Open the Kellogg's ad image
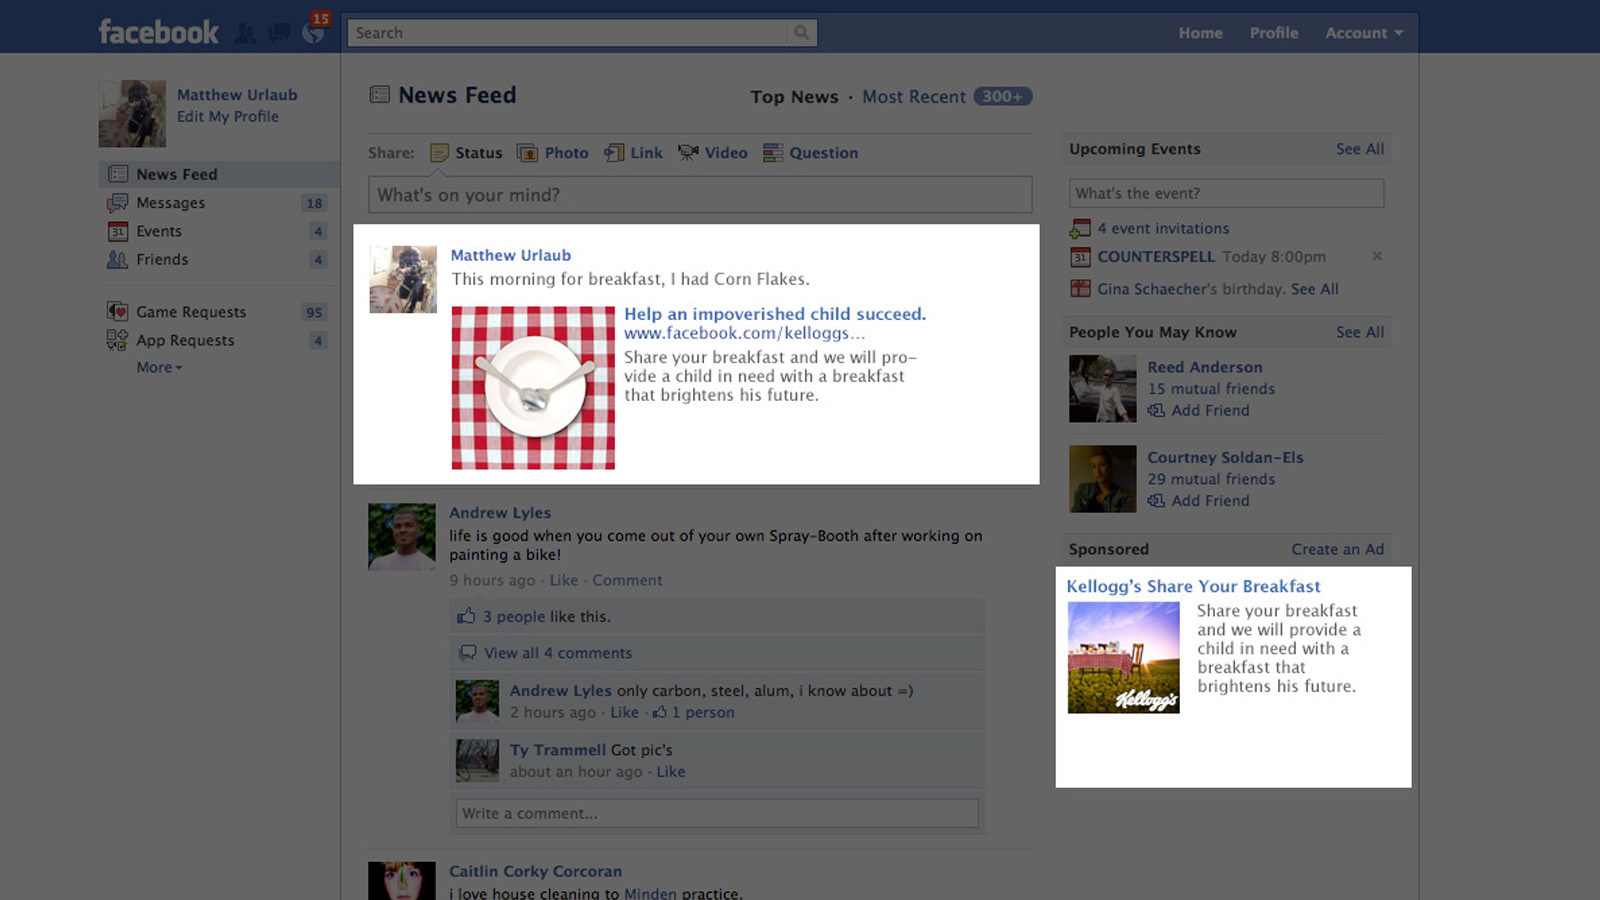 tap(1123, 658)
